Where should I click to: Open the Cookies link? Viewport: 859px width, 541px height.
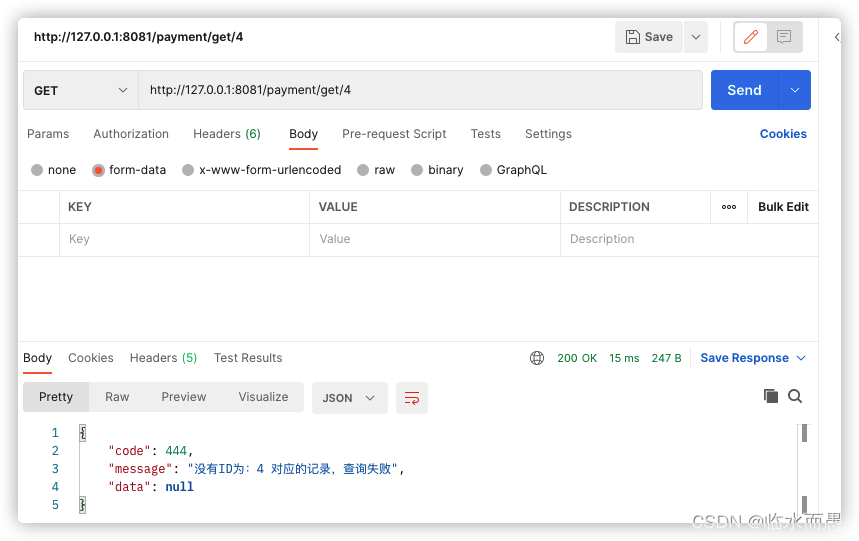783,134
